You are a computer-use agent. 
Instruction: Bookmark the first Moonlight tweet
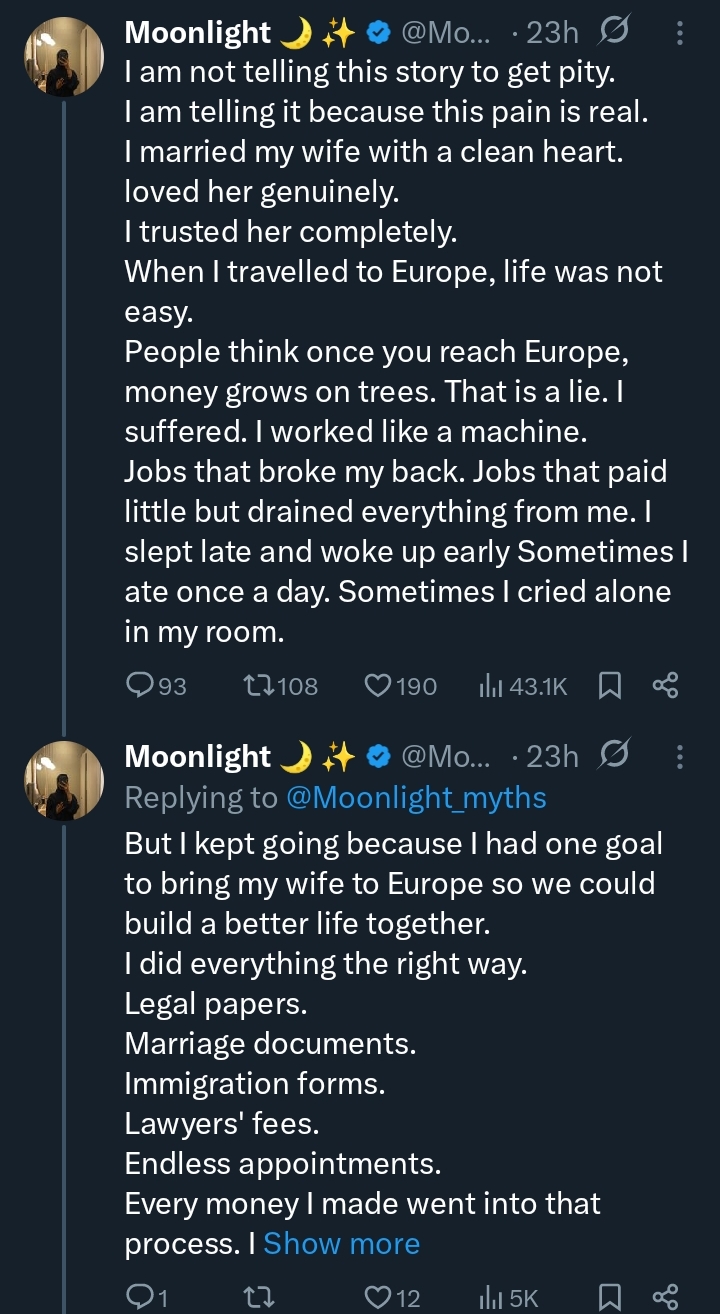pyautogui.click(x=609, y=685)
